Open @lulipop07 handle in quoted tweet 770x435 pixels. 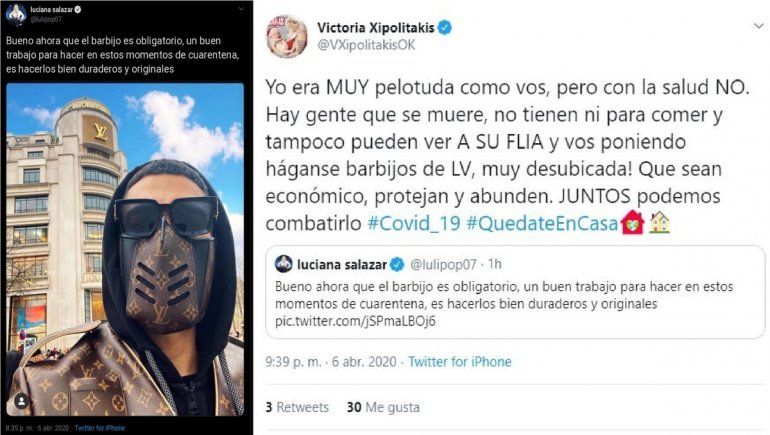[x=443, y=265]
